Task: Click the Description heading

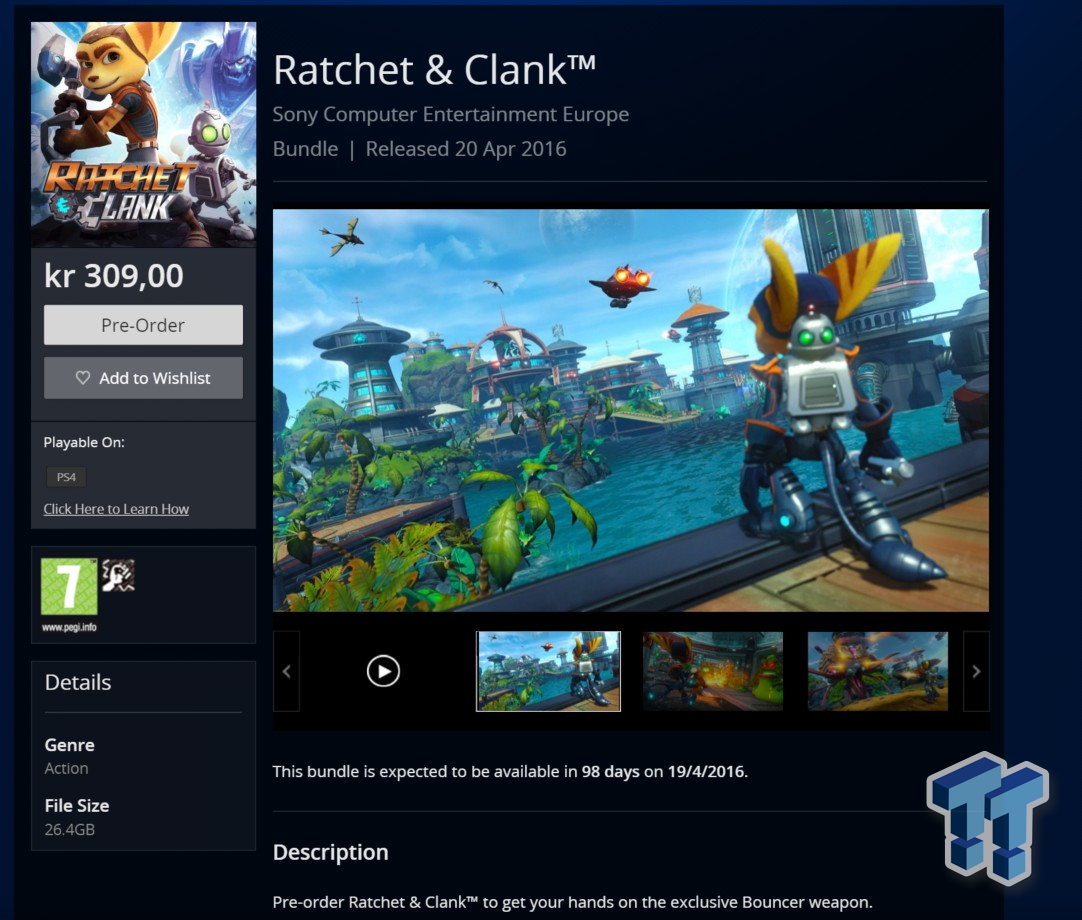Action: click(x=331, y=852)
